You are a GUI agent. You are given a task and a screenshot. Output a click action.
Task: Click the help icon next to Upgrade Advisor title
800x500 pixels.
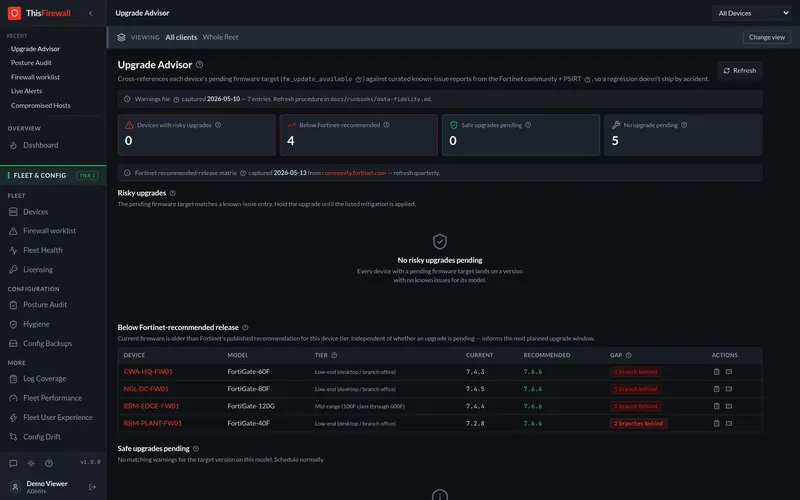pos(199,64)
